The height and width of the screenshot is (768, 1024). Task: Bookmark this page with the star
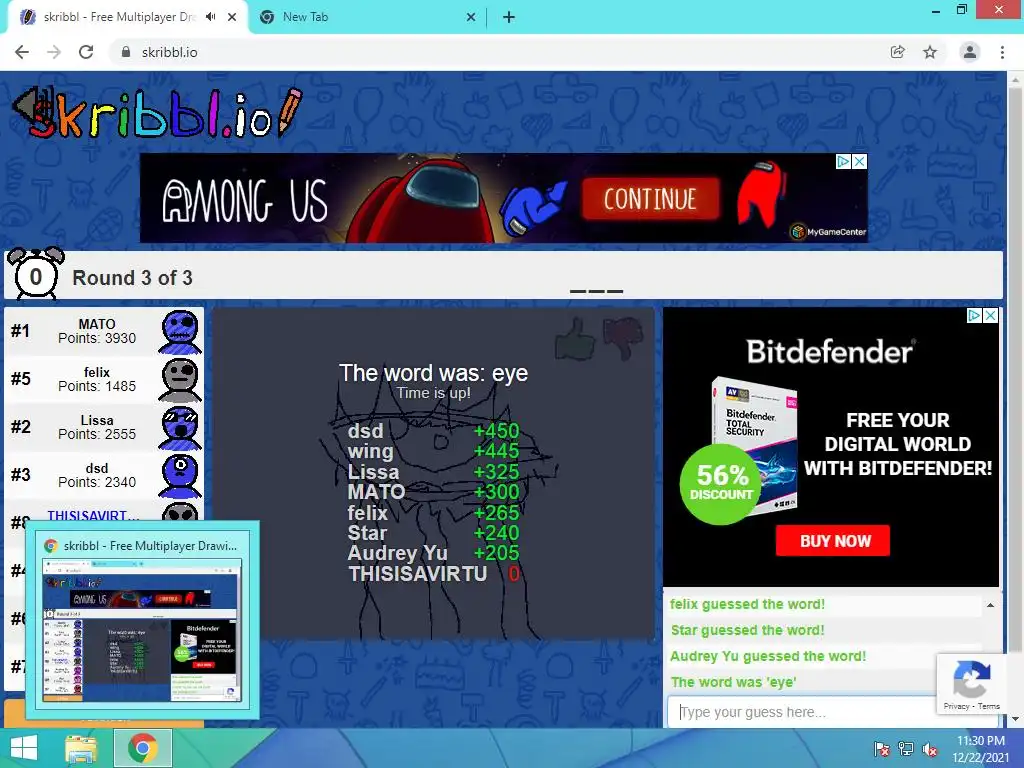pos(930,52)
